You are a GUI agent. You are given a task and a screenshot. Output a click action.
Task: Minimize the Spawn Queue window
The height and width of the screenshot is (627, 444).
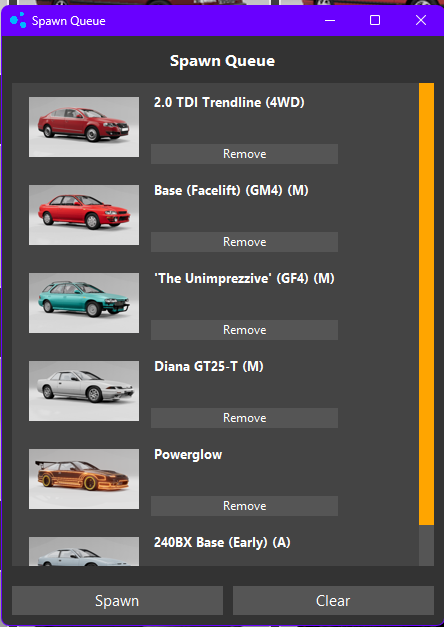point(330,20)
